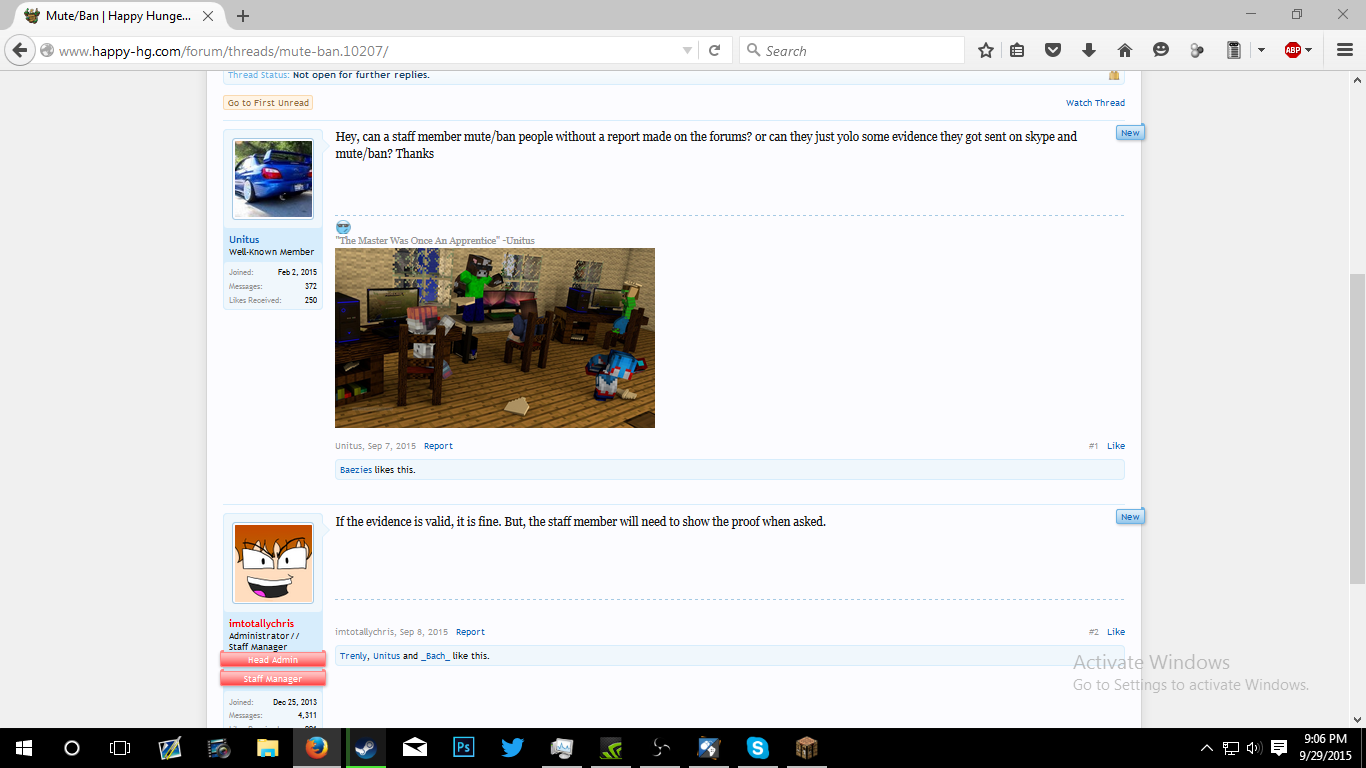Image resolution: width=1366 pixels, height=768 pixels.
Task: Open the Nvidia app on the taskbar
Action: [x=611, y=748]
